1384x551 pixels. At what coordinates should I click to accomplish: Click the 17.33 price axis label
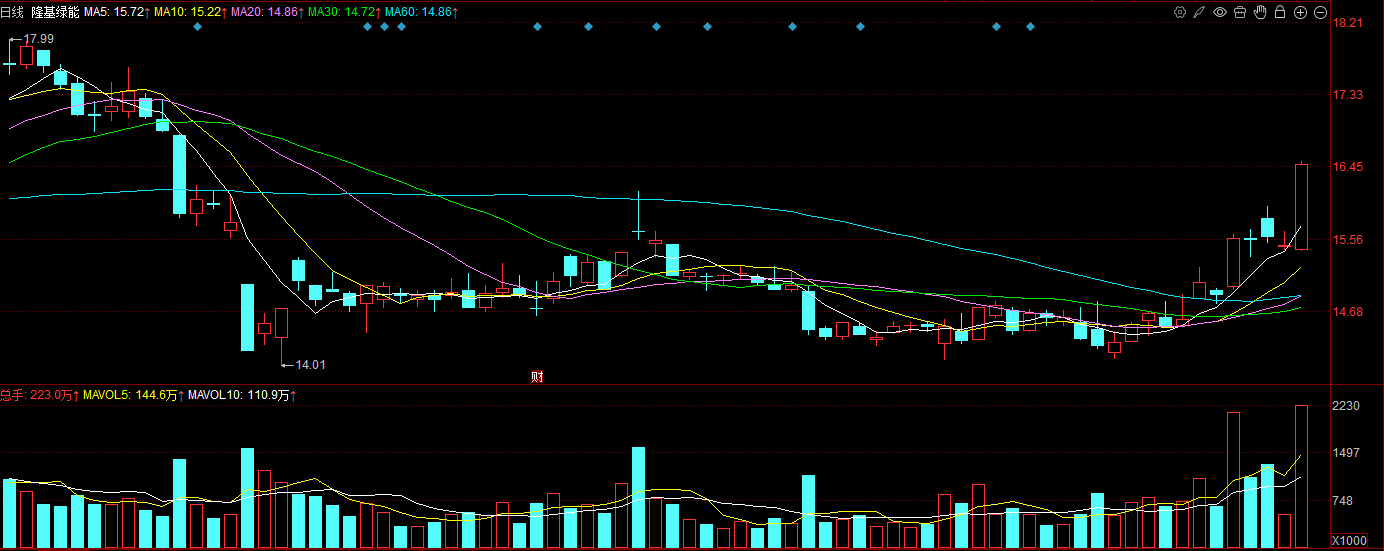pyautogui.click(x=1348, y=95)
